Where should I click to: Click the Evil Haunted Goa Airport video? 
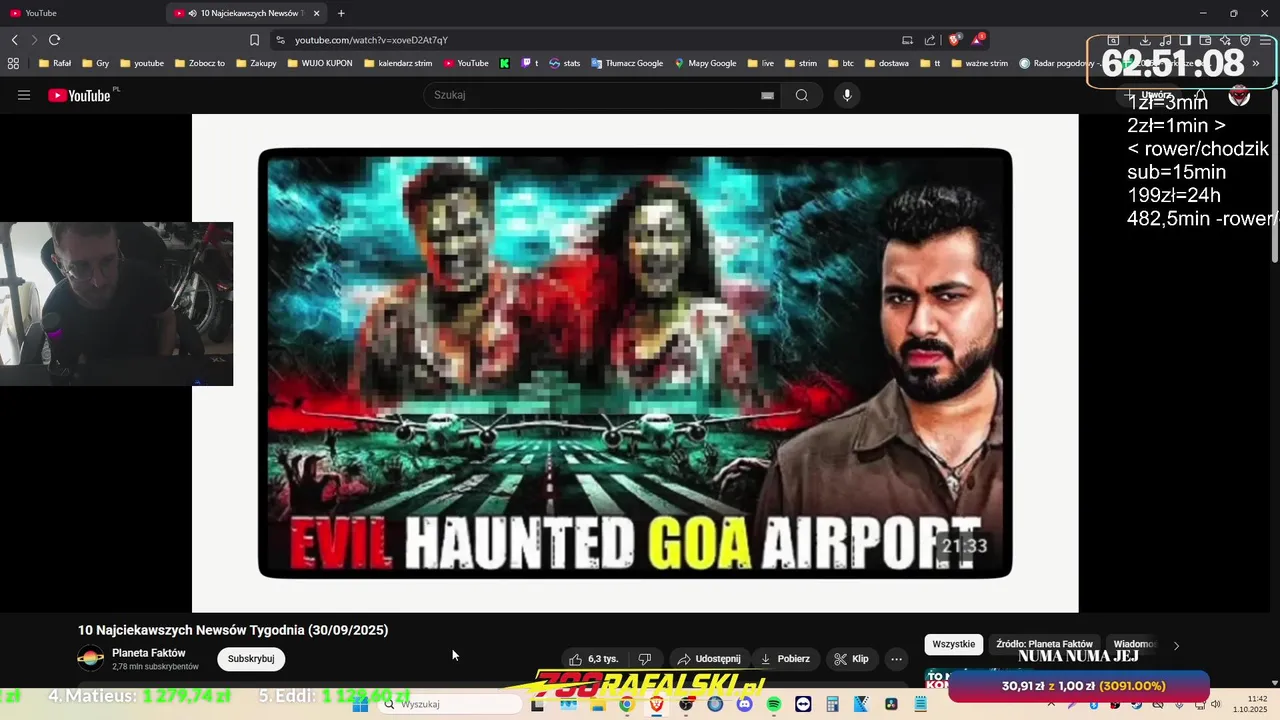coord(635,363)
